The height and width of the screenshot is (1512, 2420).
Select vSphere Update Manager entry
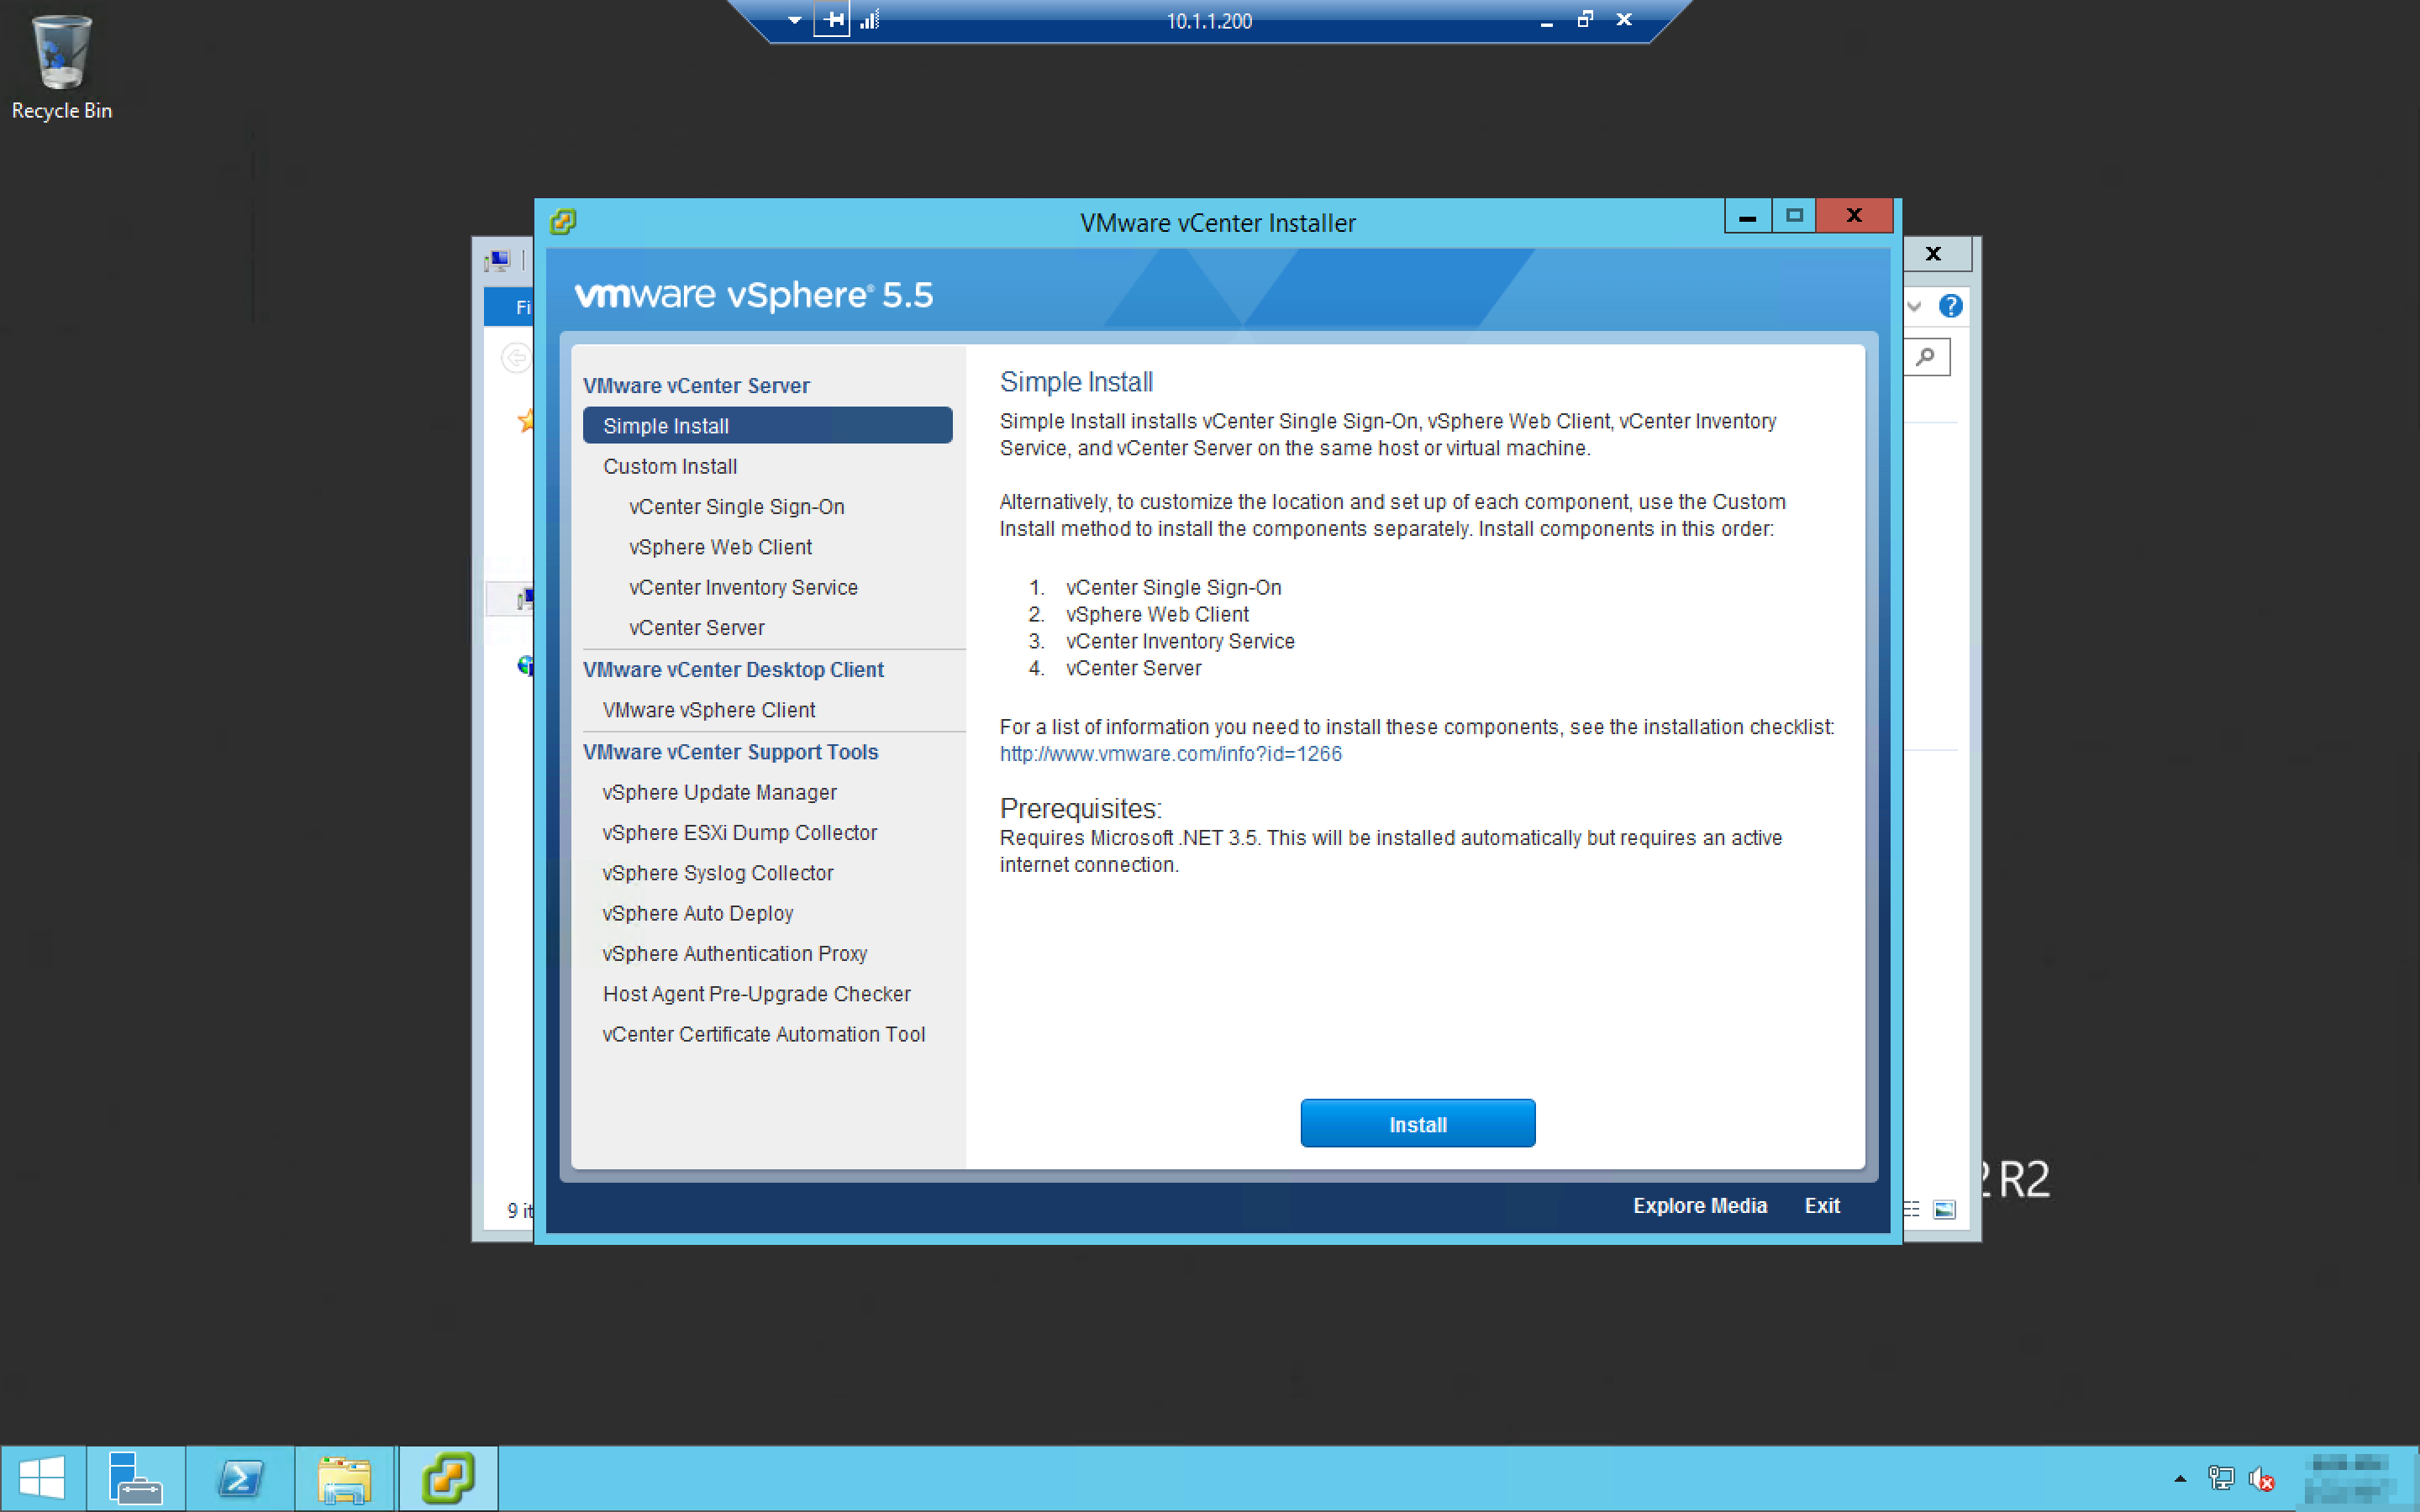tap(719, 792)
